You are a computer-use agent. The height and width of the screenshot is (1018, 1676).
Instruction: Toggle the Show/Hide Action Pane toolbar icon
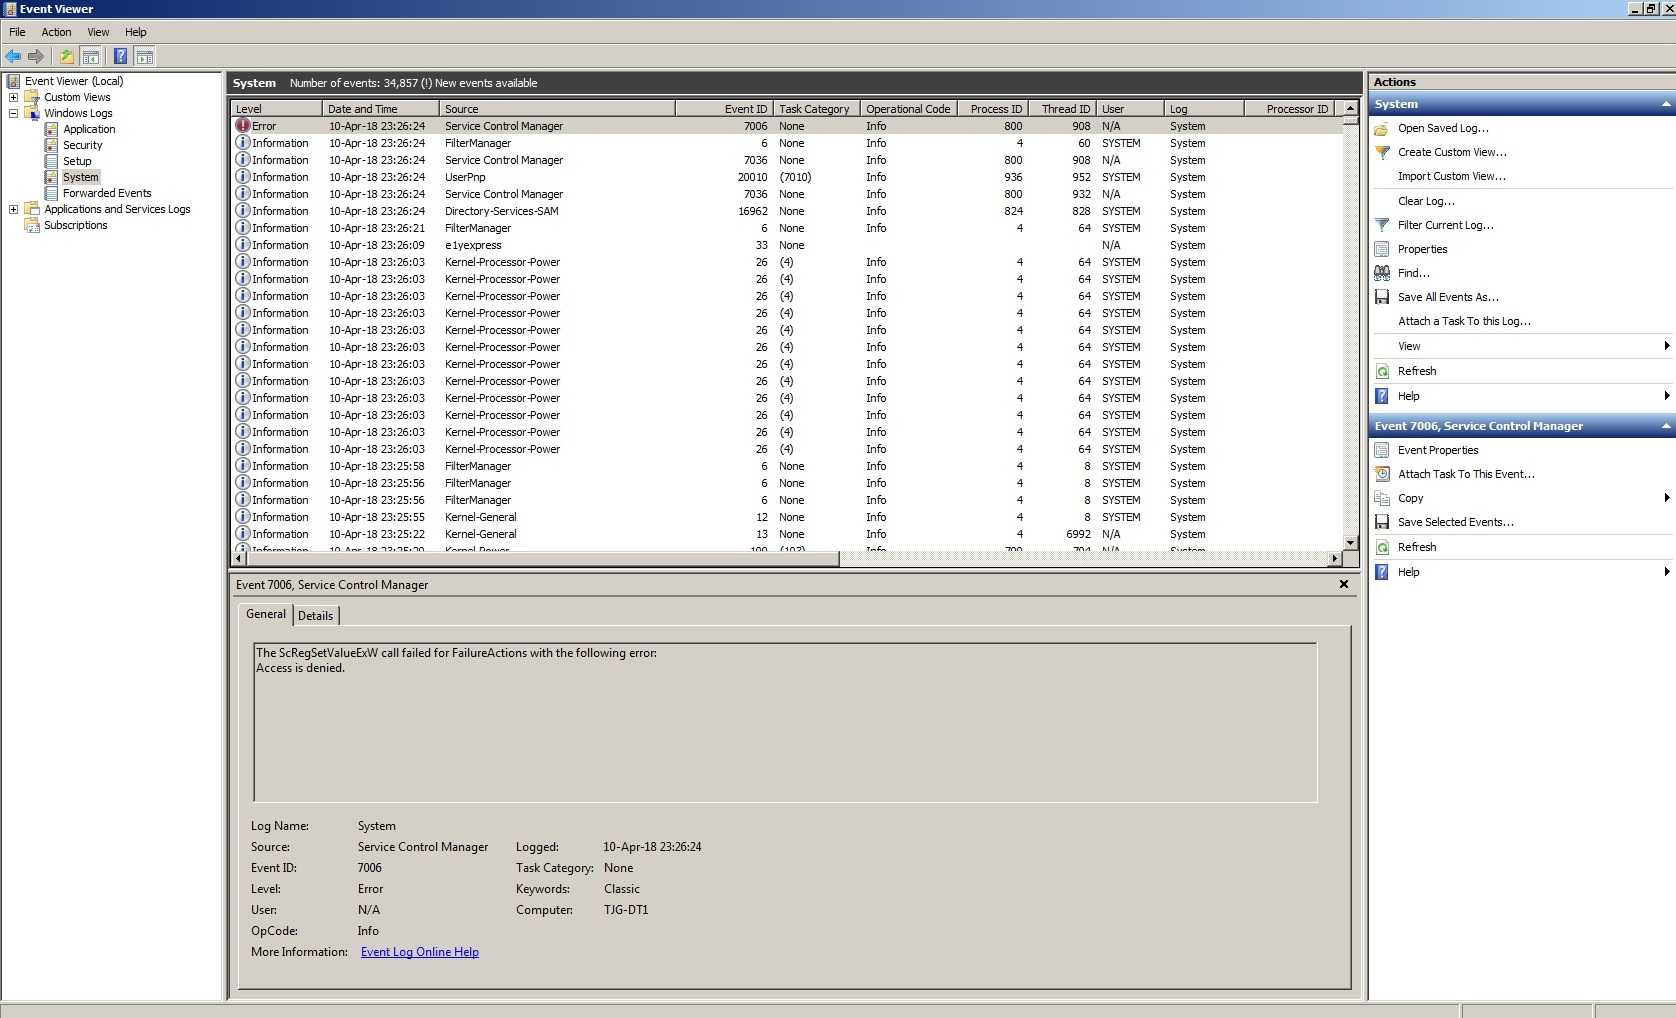coord(144,56)
